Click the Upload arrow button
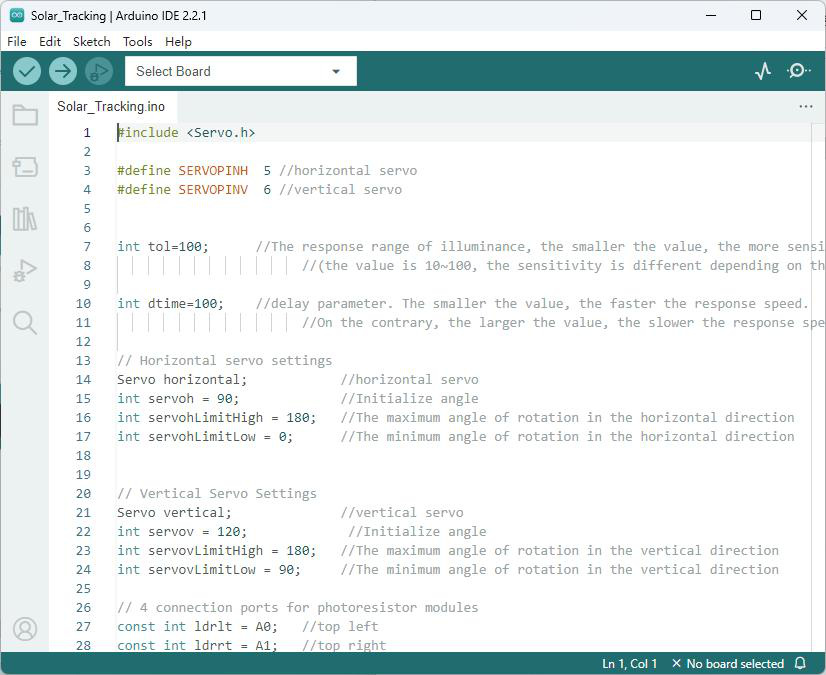826x675 pixels. 63,71
